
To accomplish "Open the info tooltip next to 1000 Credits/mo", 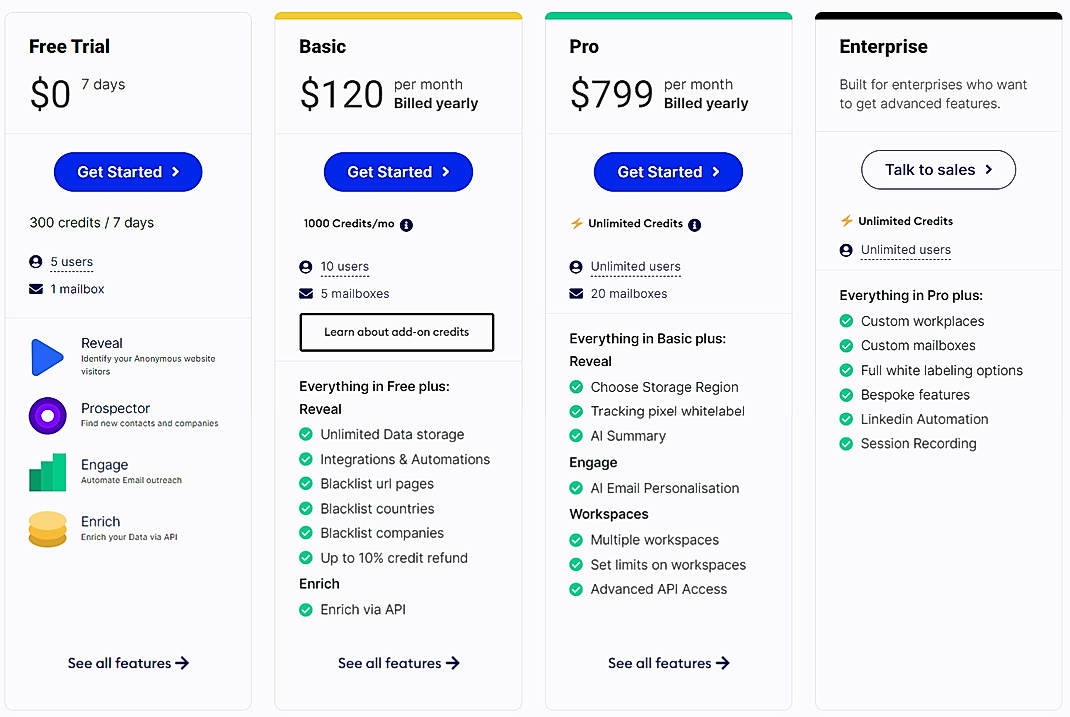I will pyautogui.click(x=406, y=224).
